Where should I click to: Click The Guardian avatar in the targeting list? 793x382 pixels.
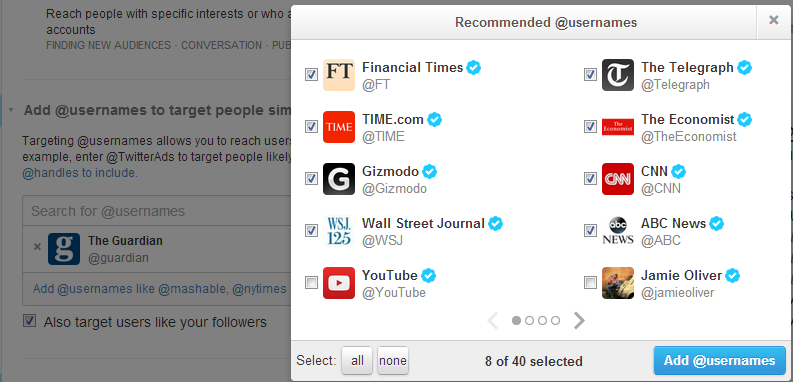pos(64,249)
